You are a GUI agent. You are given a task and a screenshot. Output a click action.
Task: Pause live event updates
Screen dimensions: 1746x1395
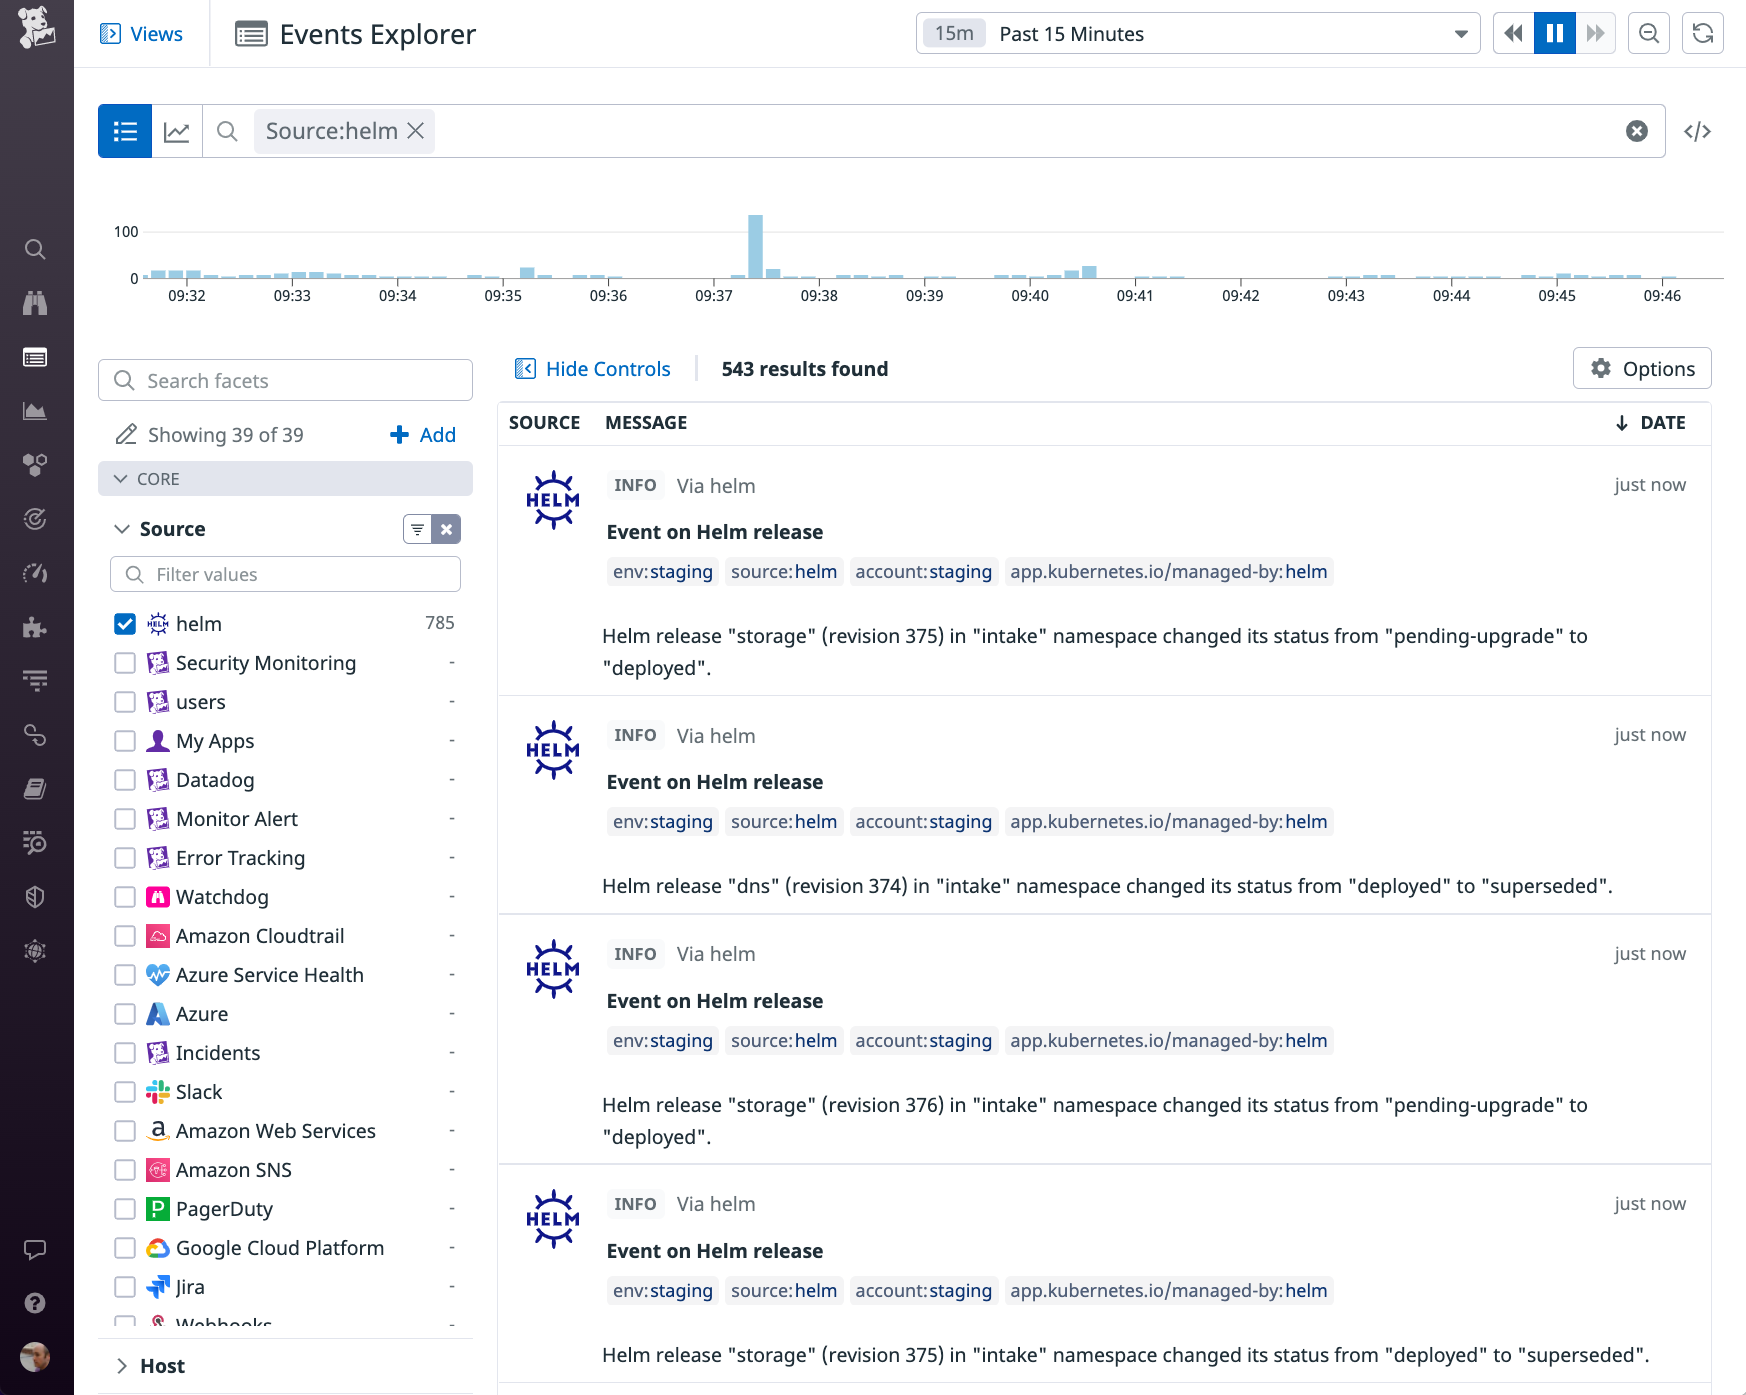1554,33
